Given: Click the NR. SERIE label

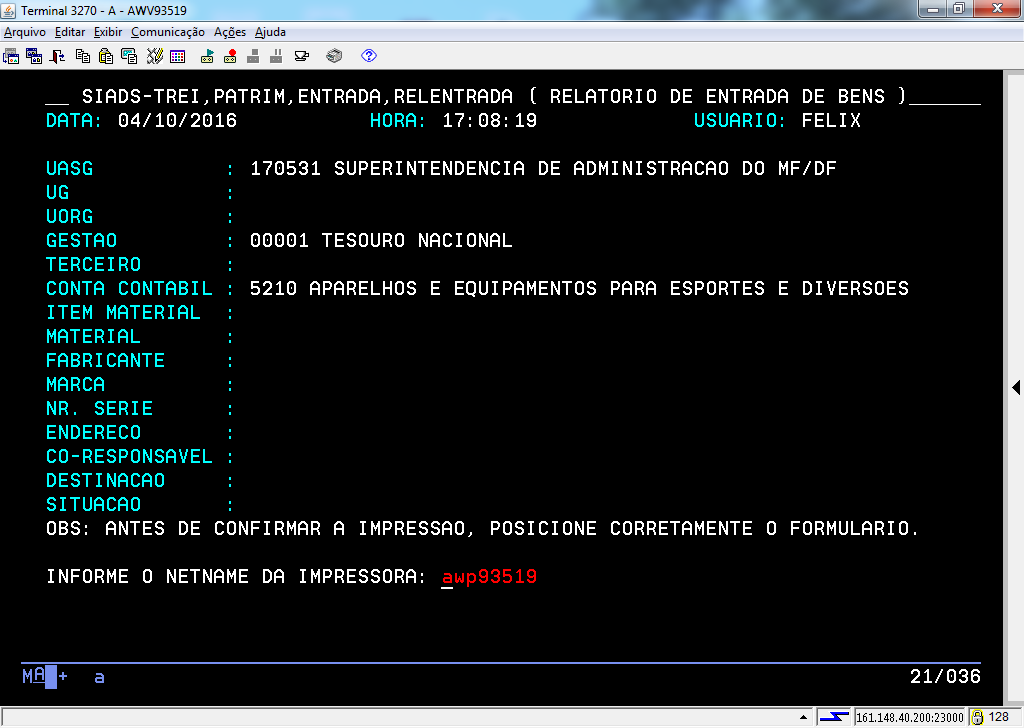Looking at the screenshot, I should pos(99,409).
